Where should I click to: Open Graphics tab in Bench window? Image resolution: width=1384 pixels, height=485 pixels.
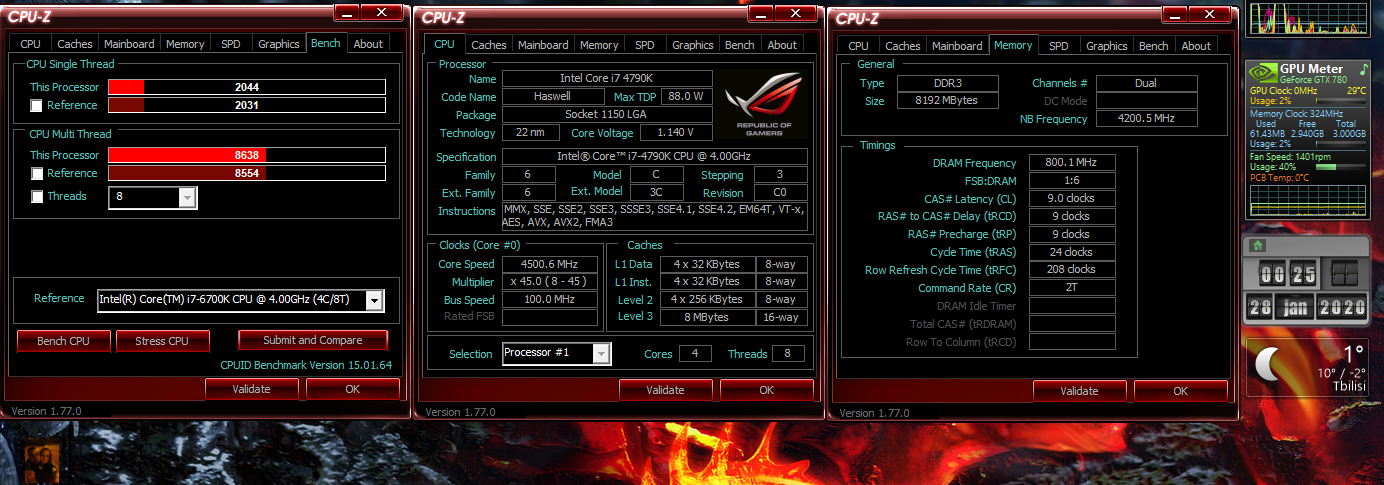[278, 44]
